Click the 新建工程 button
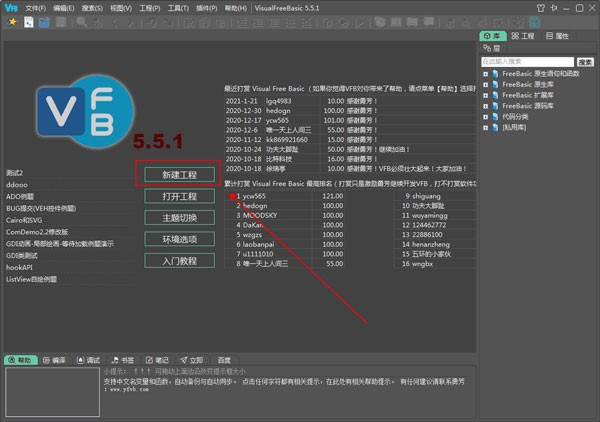Screen dimensions: 600x422 click(x=178, y=174)
